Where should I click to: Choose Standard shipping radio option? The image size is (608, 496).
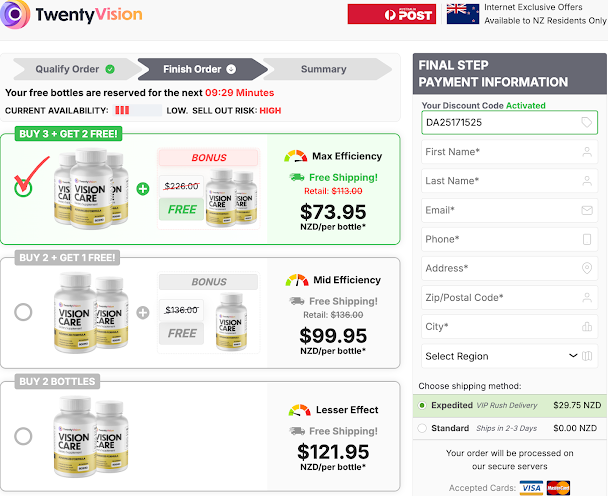coord(422,428)
